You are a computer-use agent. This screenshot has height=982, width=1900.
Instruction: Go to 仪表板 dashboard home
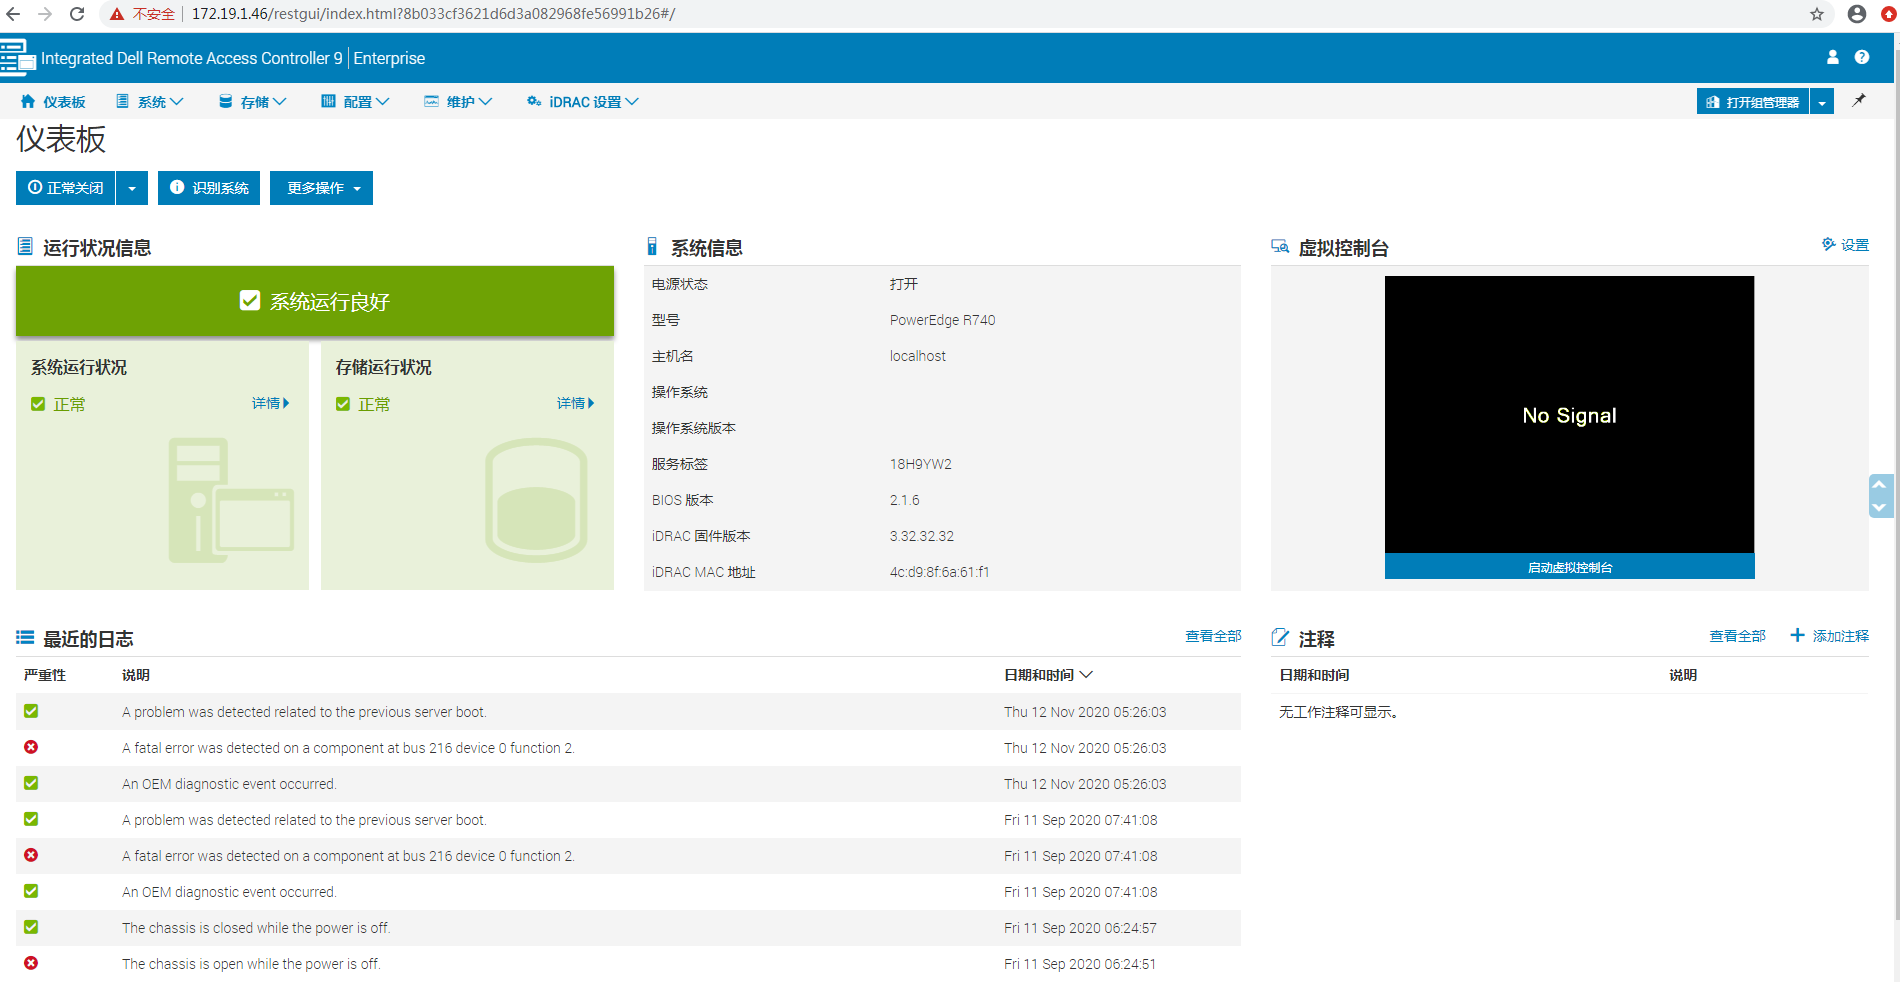point(53,101)
